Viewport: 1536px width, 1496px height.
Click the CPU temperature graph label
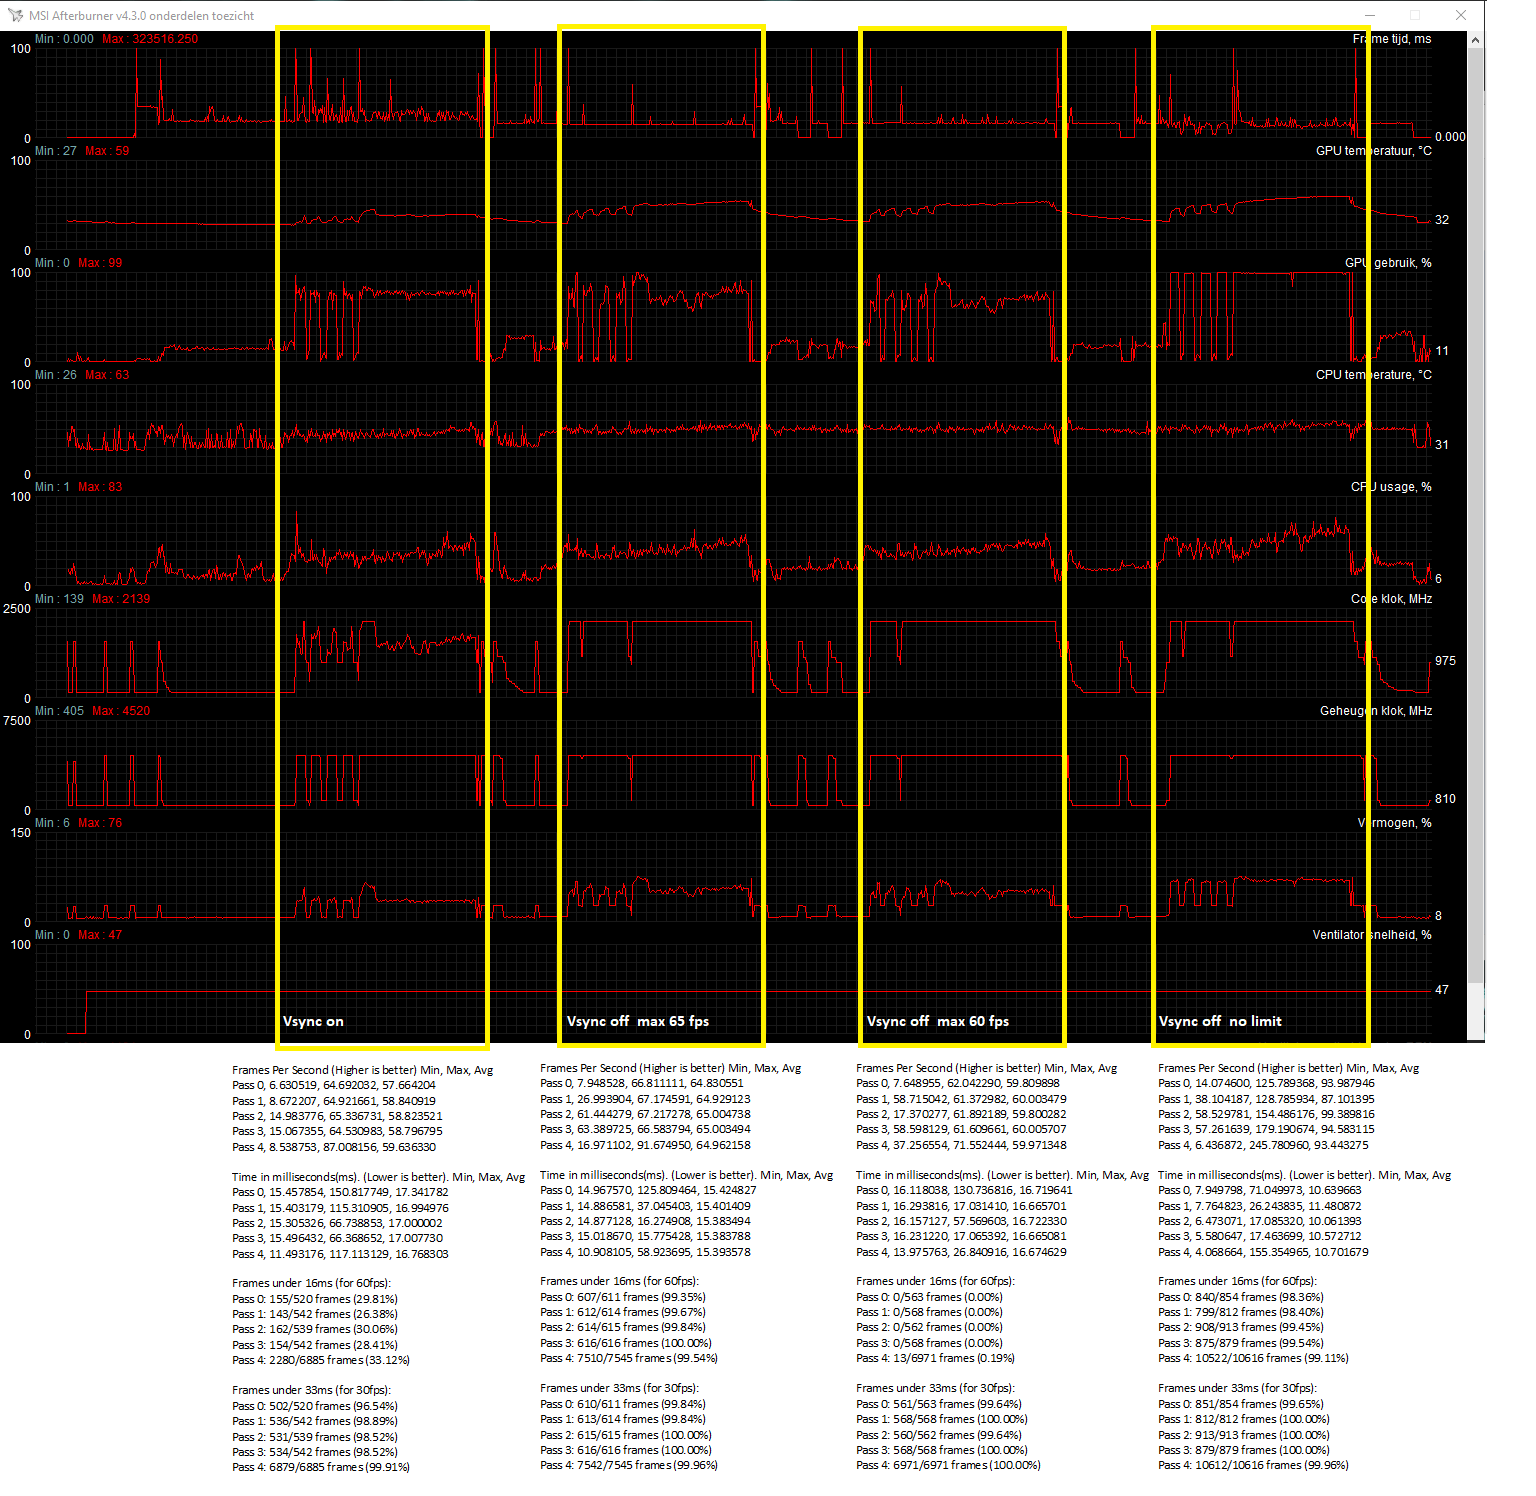pos(1373,375)
